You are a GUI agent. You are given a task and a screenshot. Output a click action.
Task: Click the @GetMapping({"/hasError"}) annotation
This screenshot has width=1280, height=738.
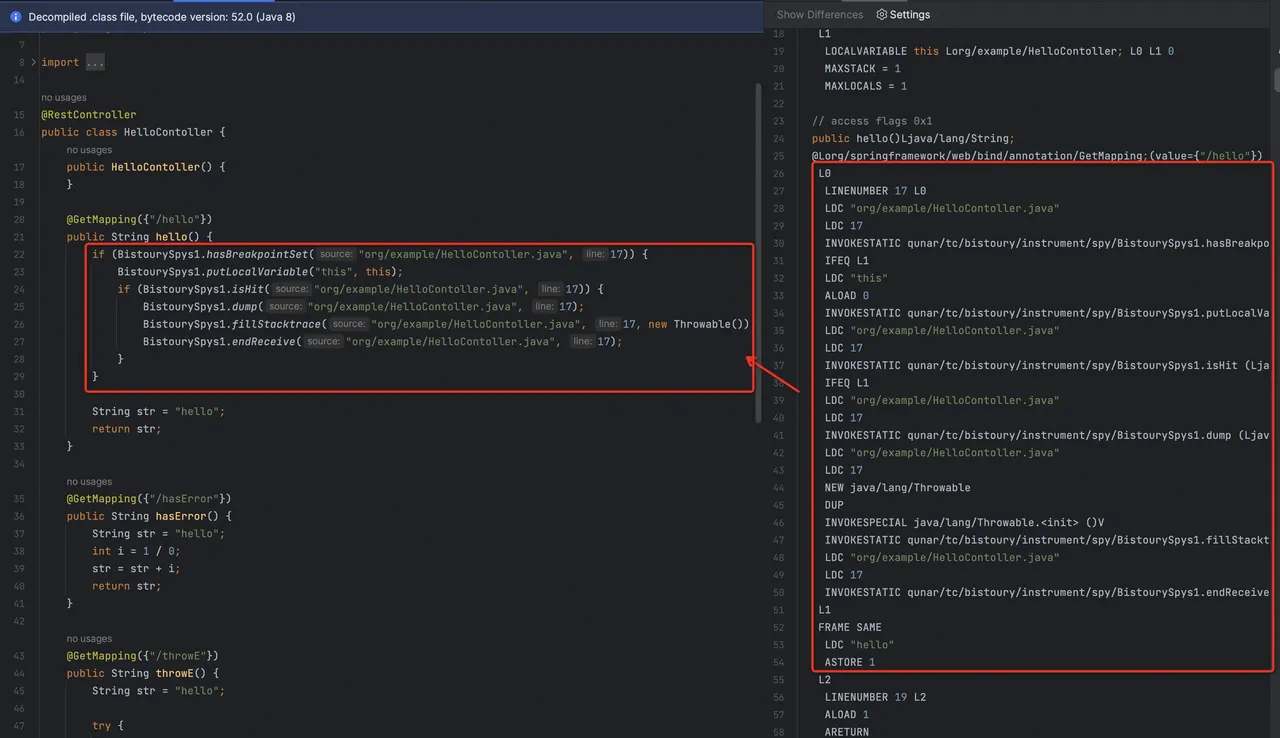149,499
